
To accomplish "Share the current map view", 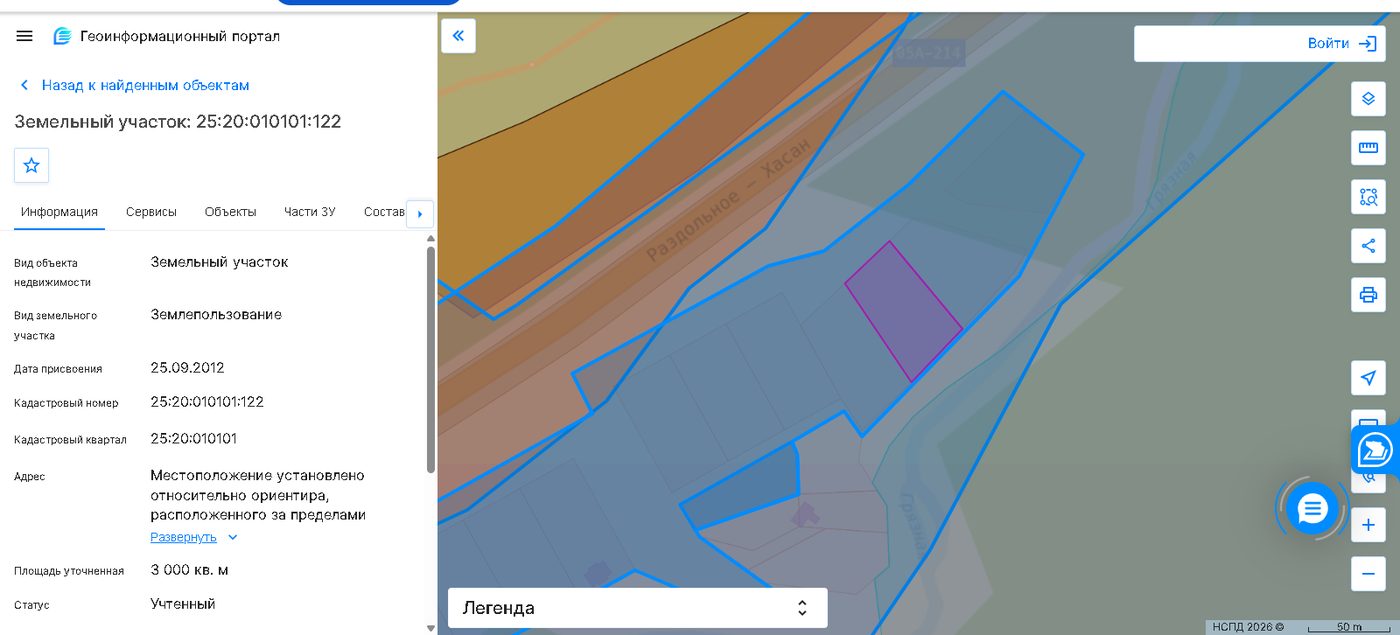I will tap(1368, 246).
